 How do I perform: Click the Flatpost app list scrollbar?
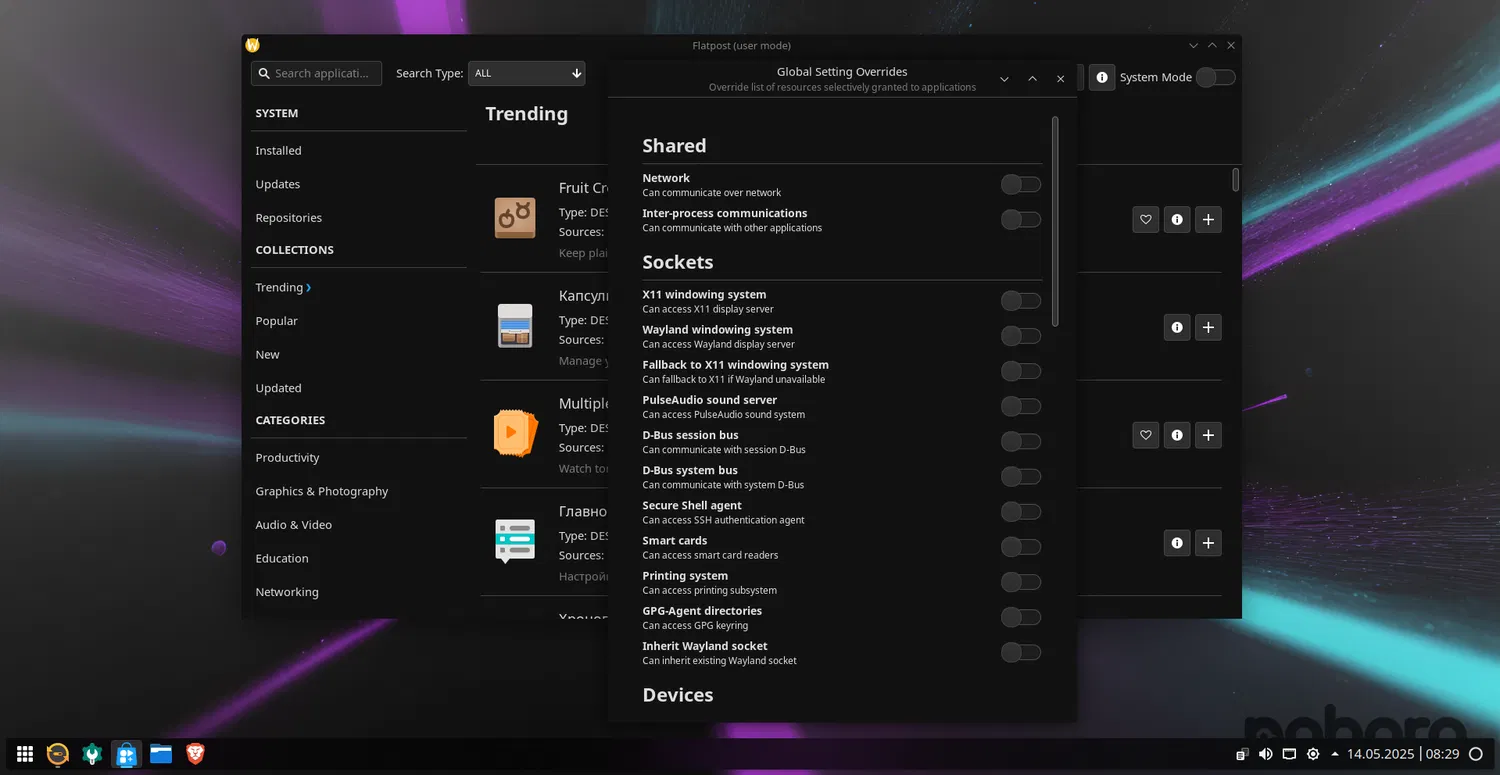1235,179
